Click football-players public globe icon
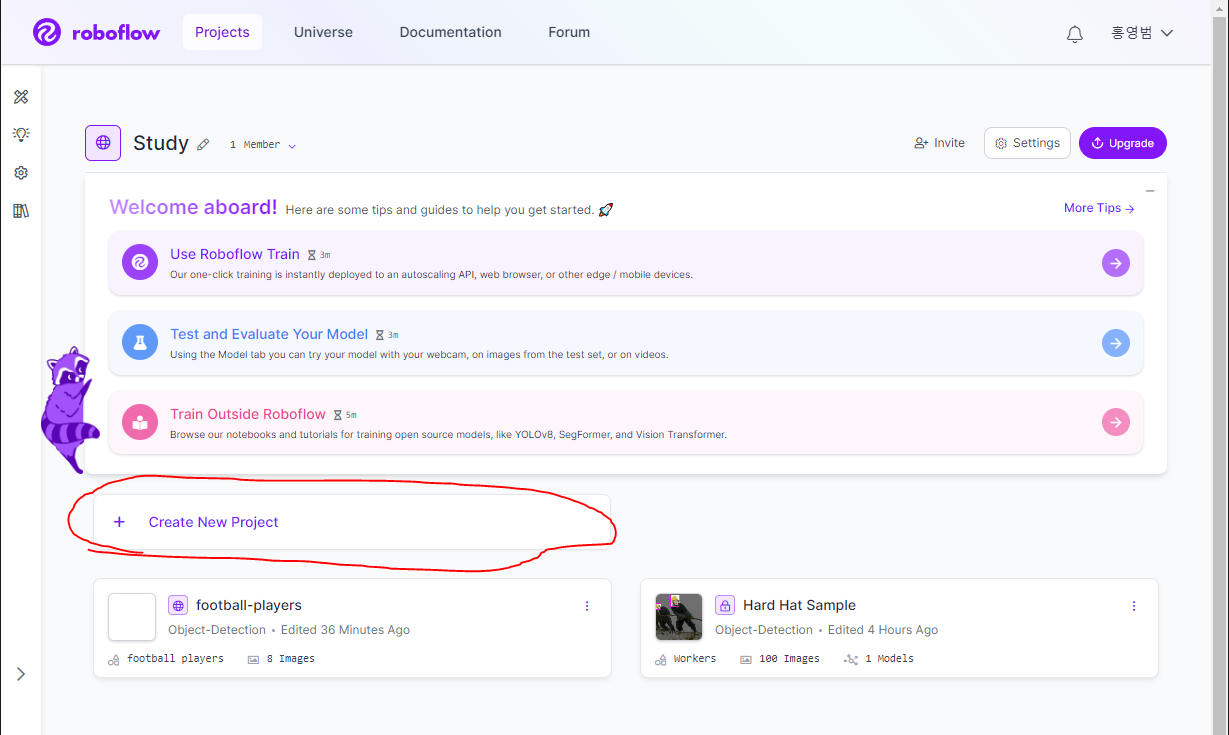 pyautogui.click(x=178, y=605)
